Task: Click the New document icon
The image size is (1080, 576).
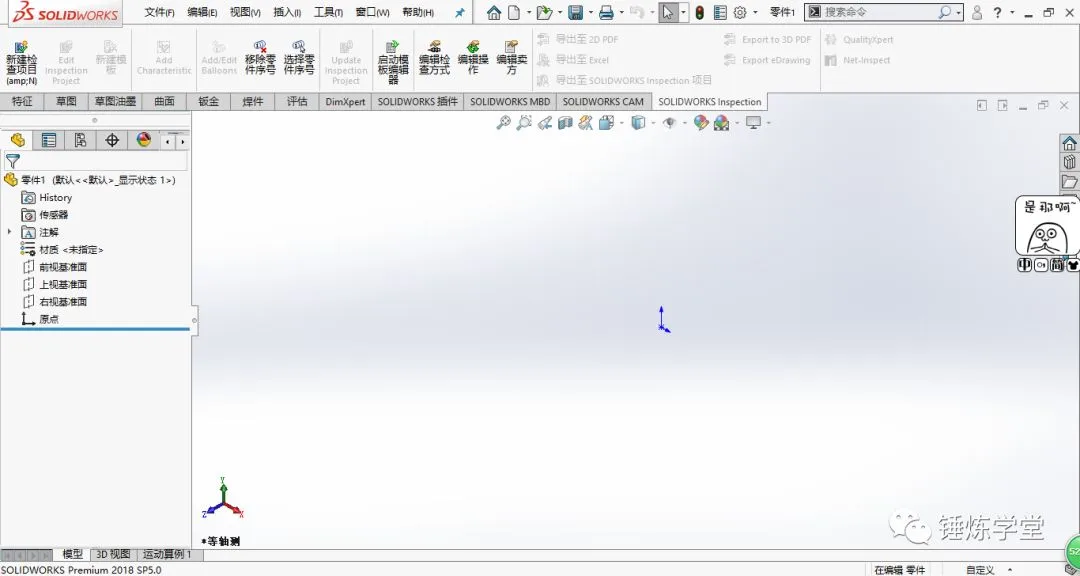Action: click(514, 12)
